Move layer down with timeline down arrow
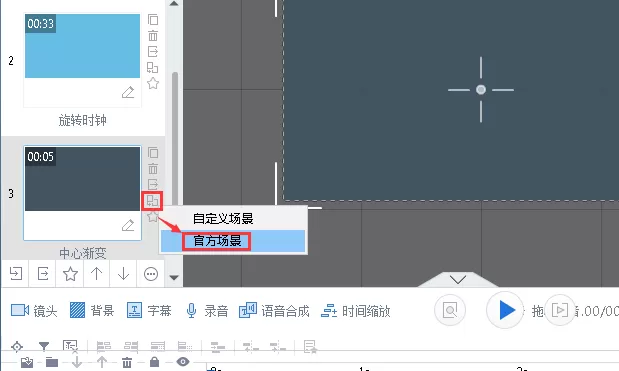 77,362
